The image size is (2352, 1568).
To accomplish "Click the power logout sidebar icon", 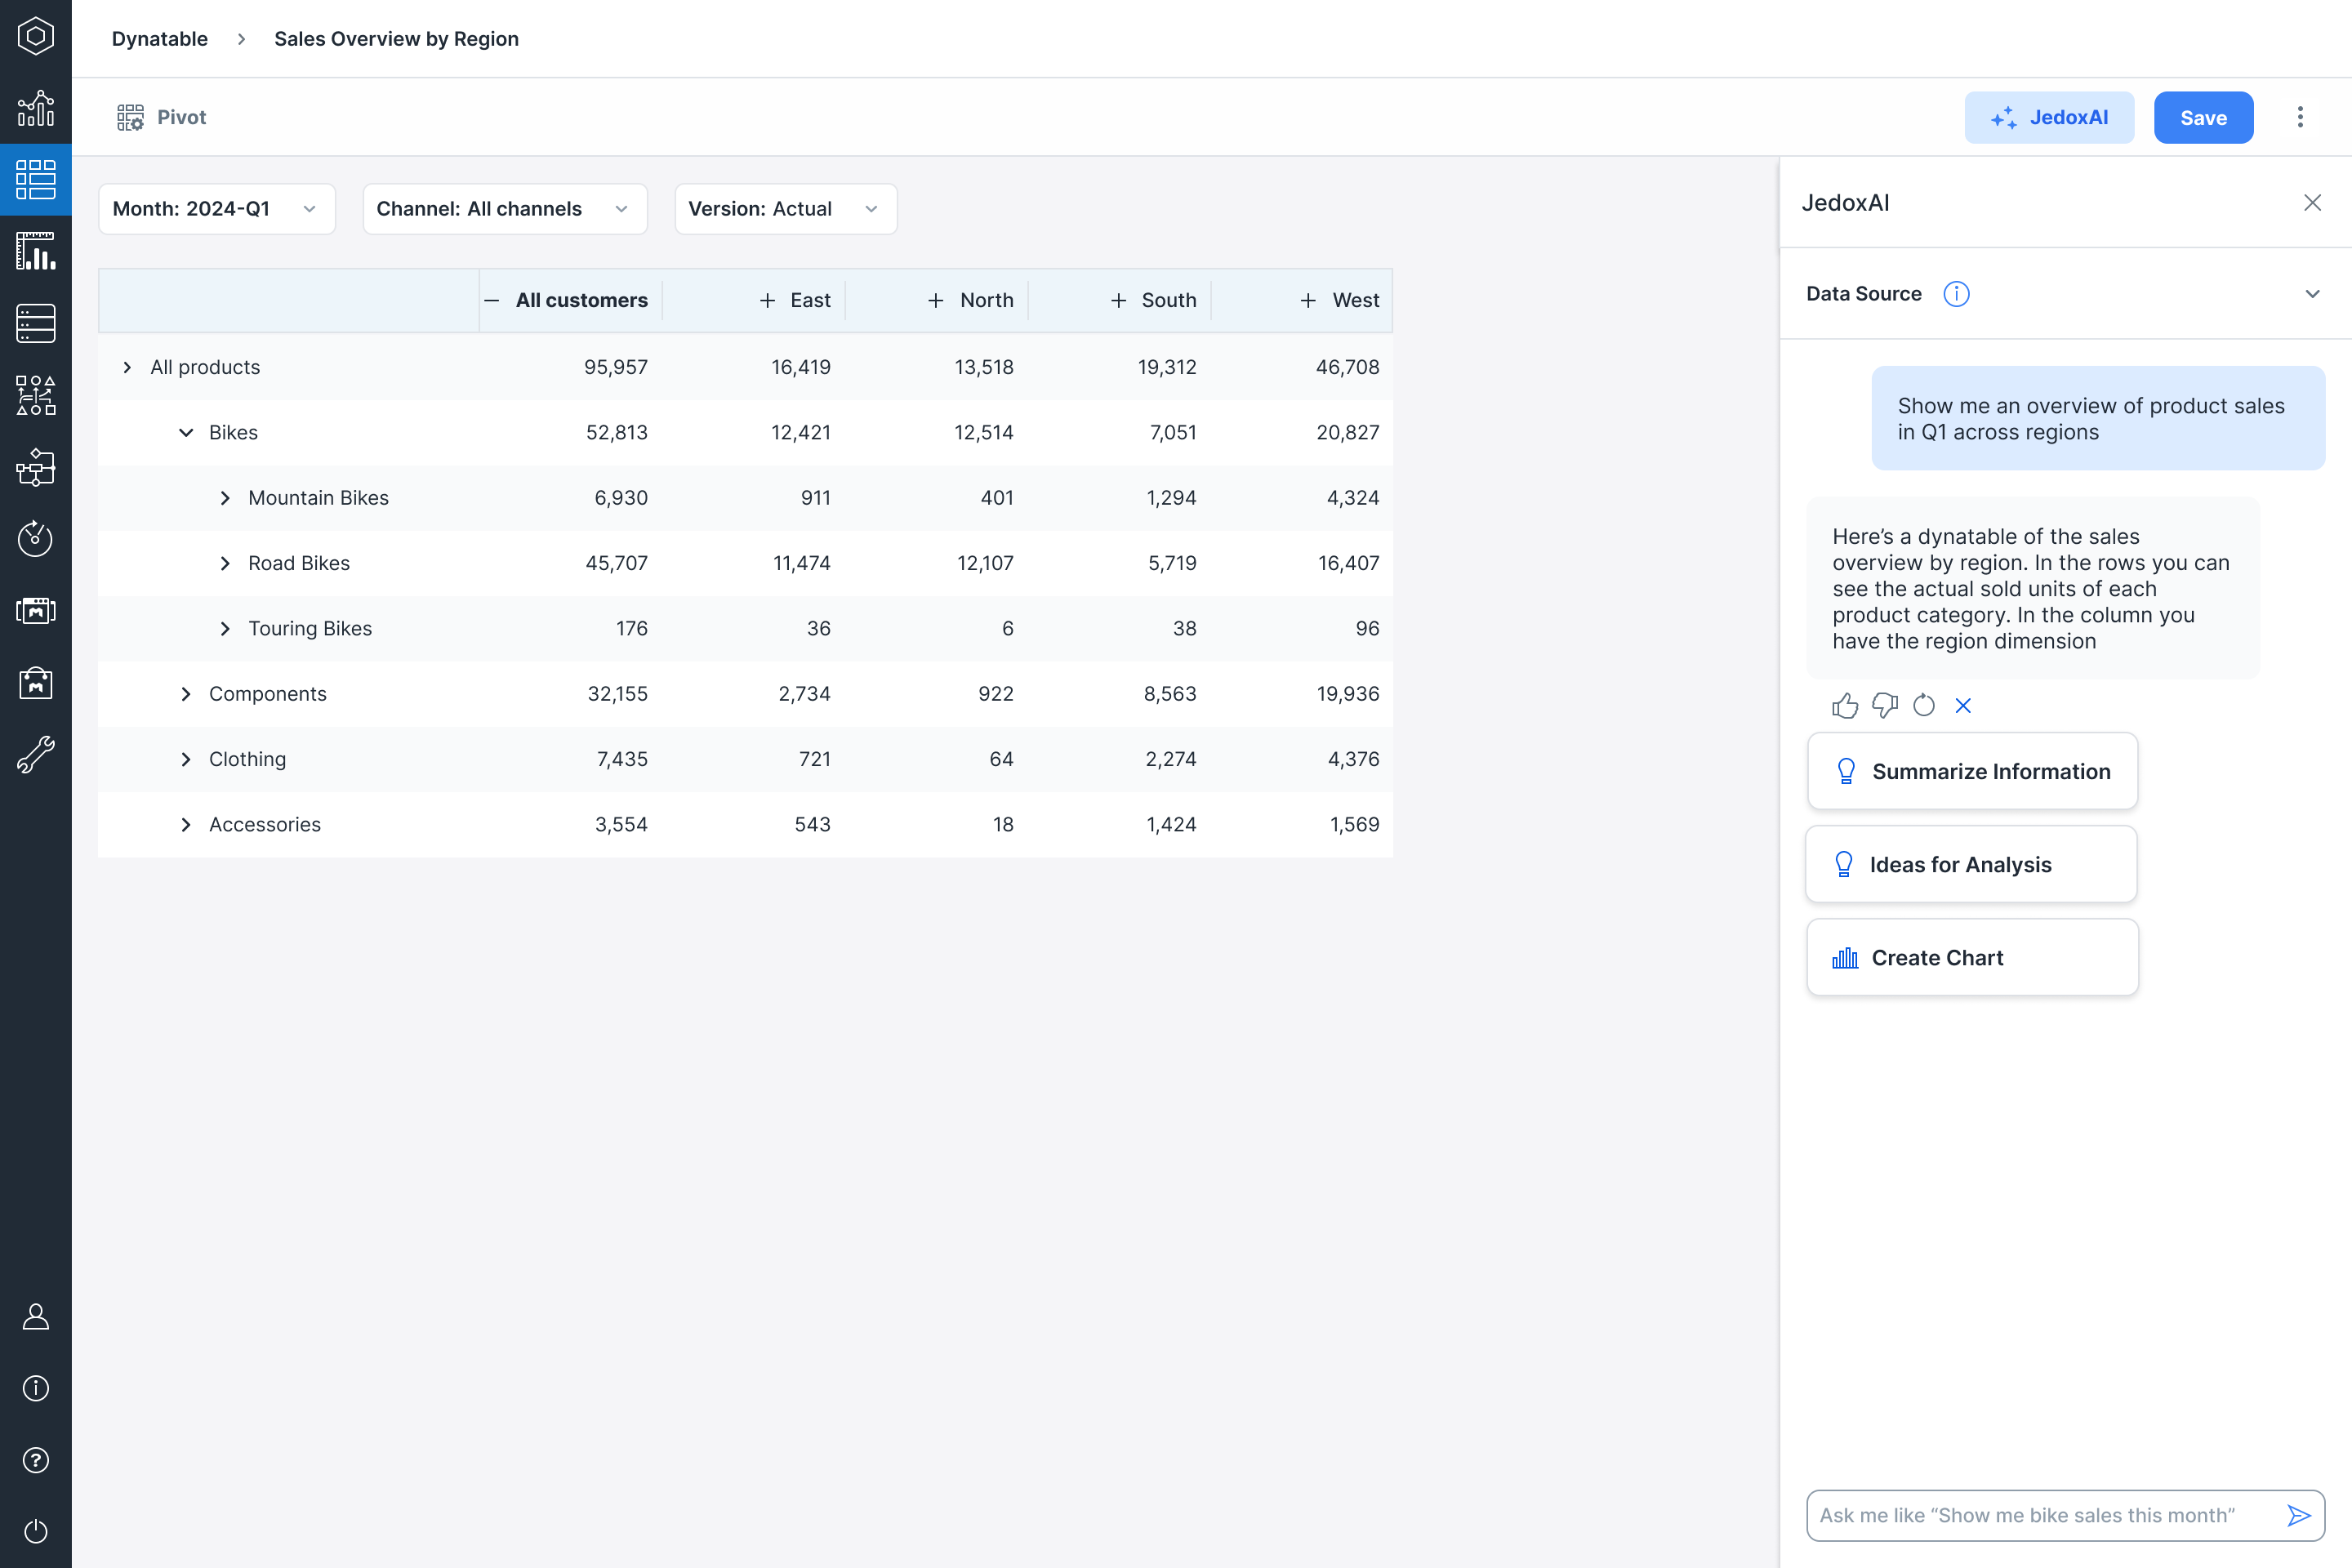I will (x=36, y=1532).
